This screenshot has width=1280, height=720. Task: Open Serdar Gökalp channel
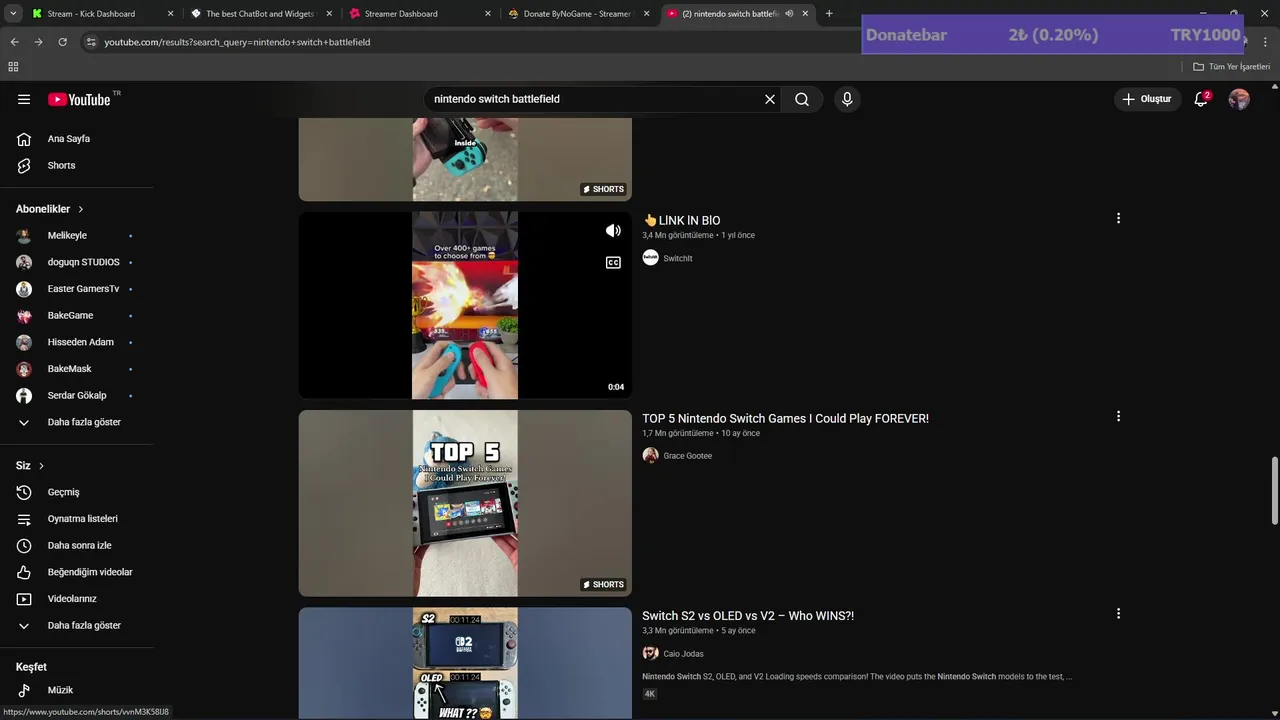(77, 395)
